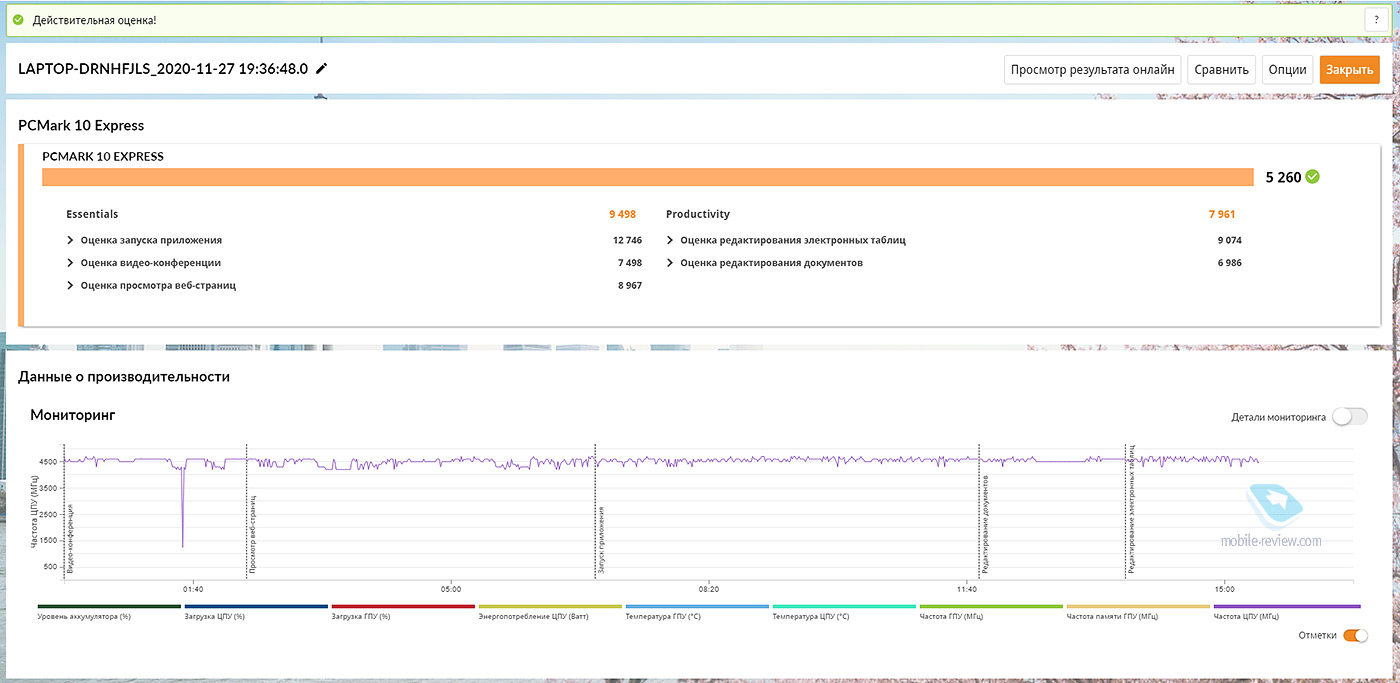This screenshot has height=683, width=1400.
Task: Click the 08:20 time axis label
Action: click(708, 589)
